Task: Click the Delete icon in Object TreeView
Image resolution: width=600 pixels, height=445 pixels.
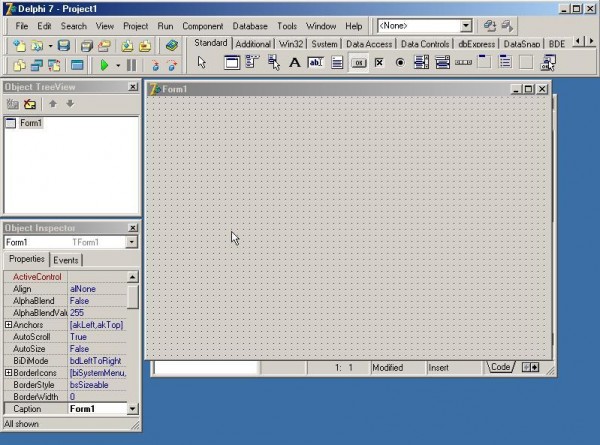Action: coord(30,104)
